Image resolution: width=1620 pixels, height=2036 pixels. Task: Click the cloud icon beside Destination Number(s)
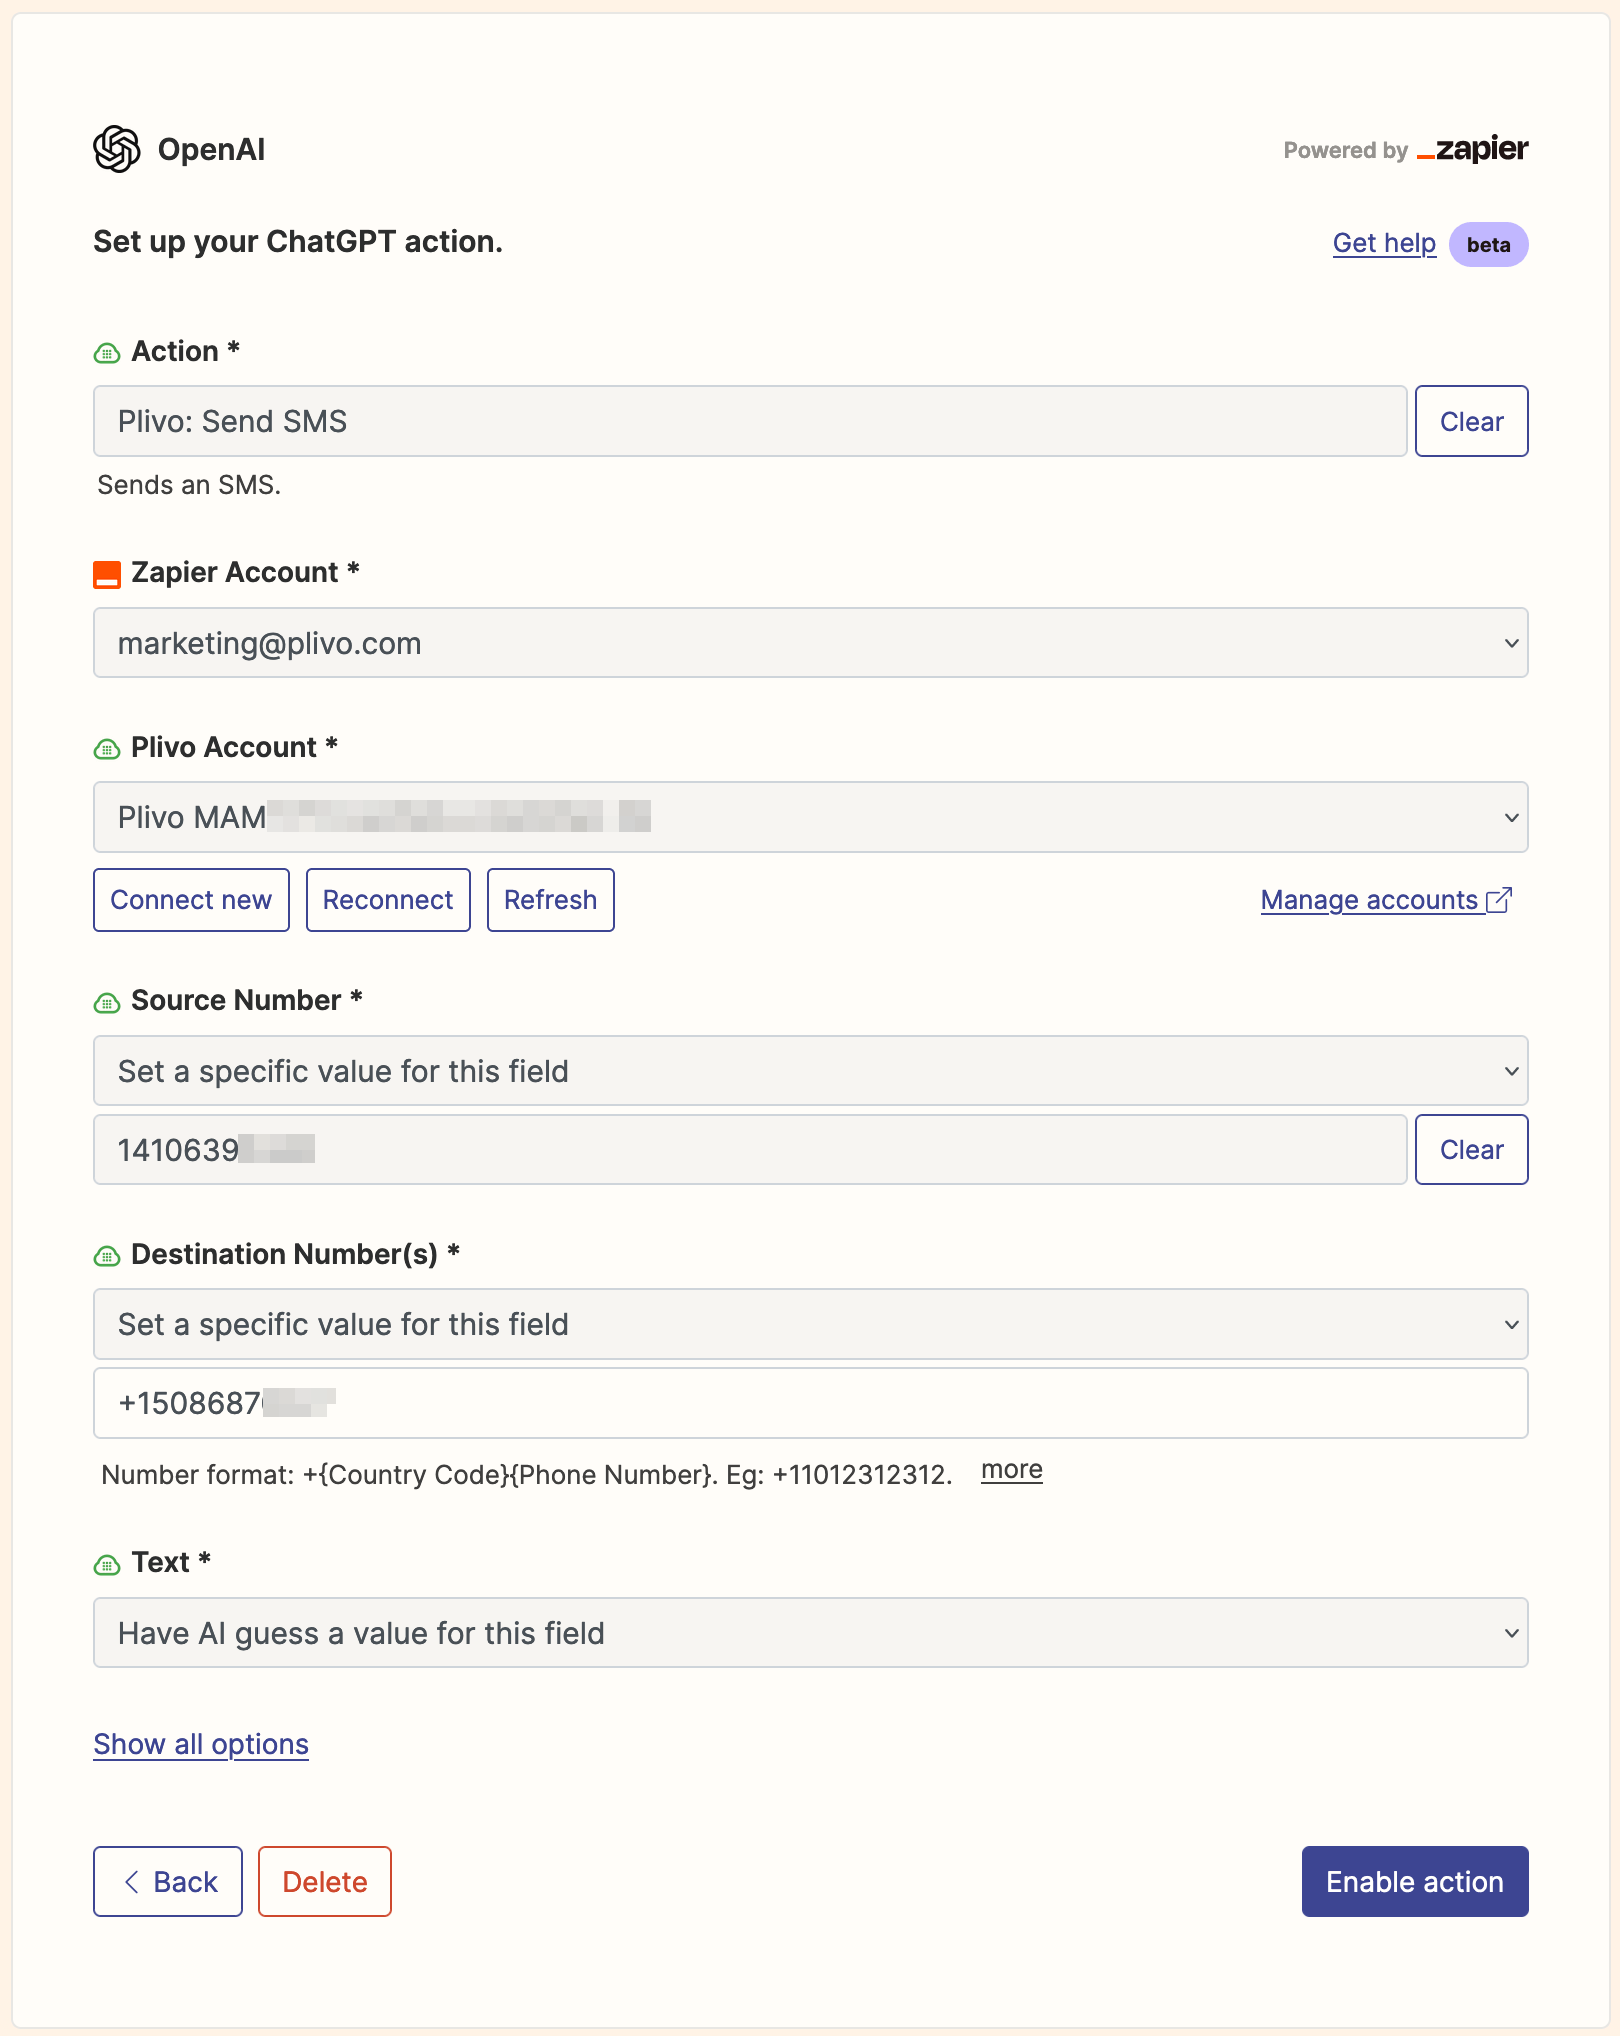click(x=107, y=1256)
